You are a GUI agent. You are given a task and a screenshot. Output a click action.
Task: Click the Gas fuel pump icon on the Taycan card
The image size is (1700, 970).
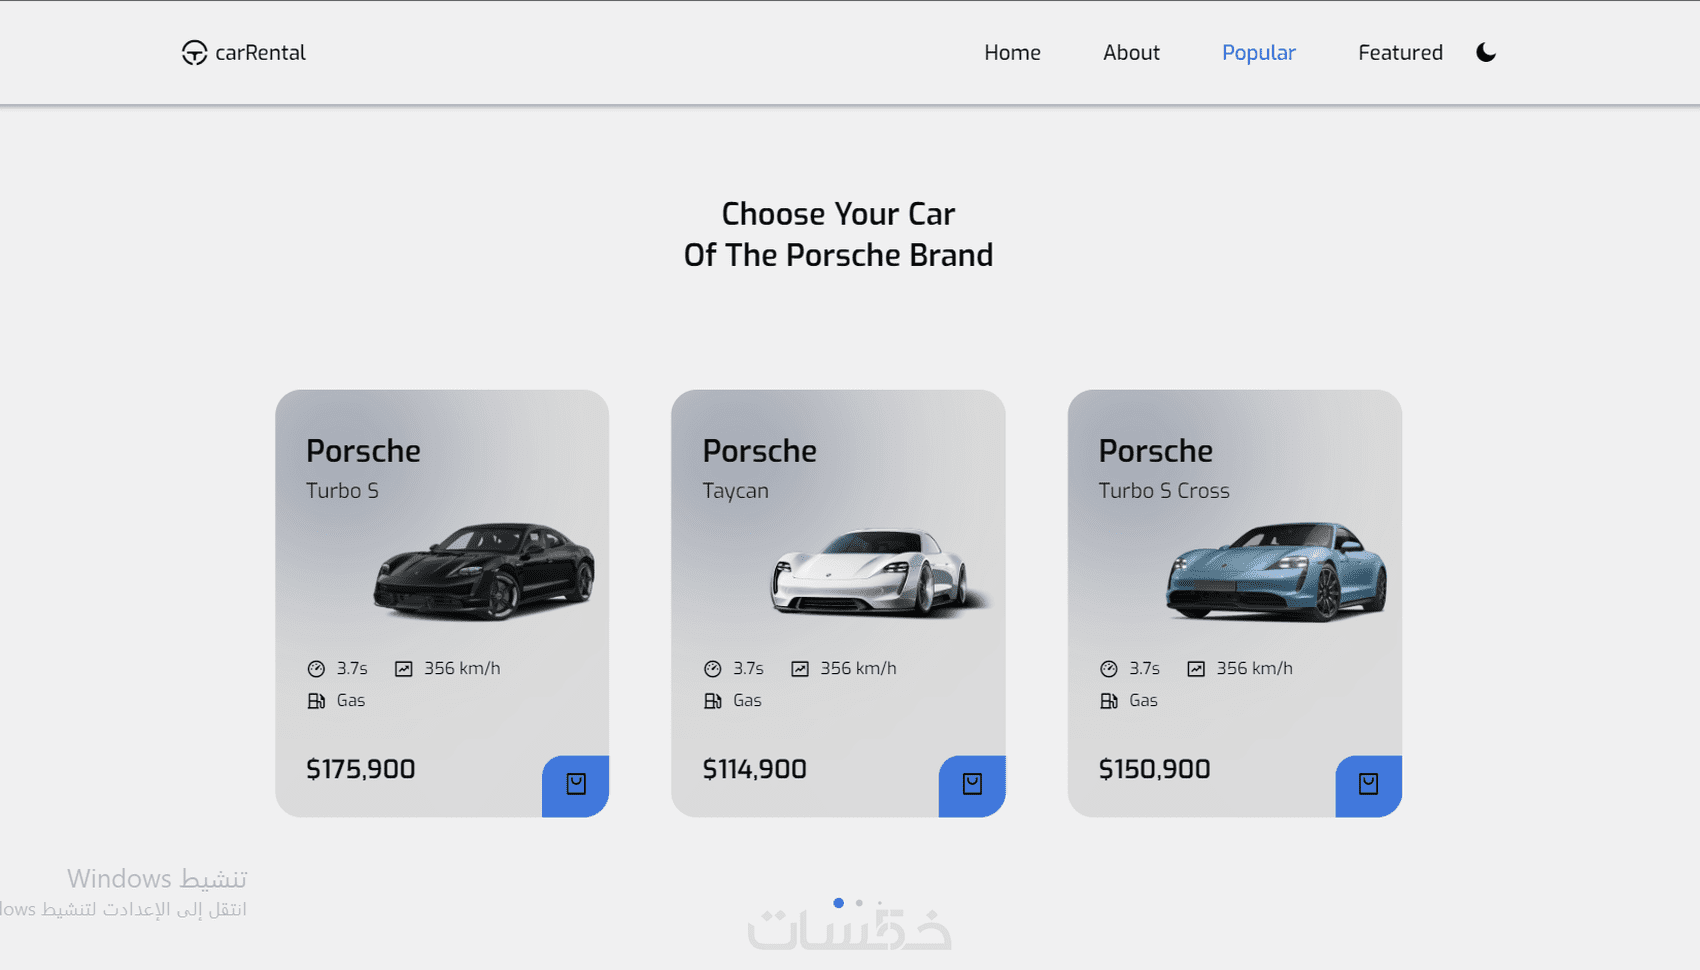pos(712,701)
